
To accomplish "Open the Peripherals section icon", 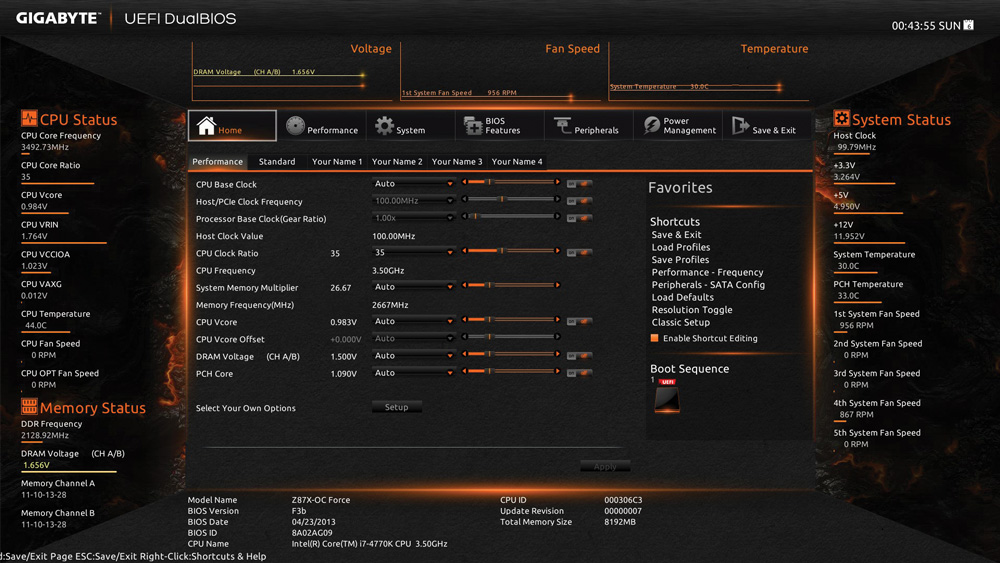I will [562, 126].
